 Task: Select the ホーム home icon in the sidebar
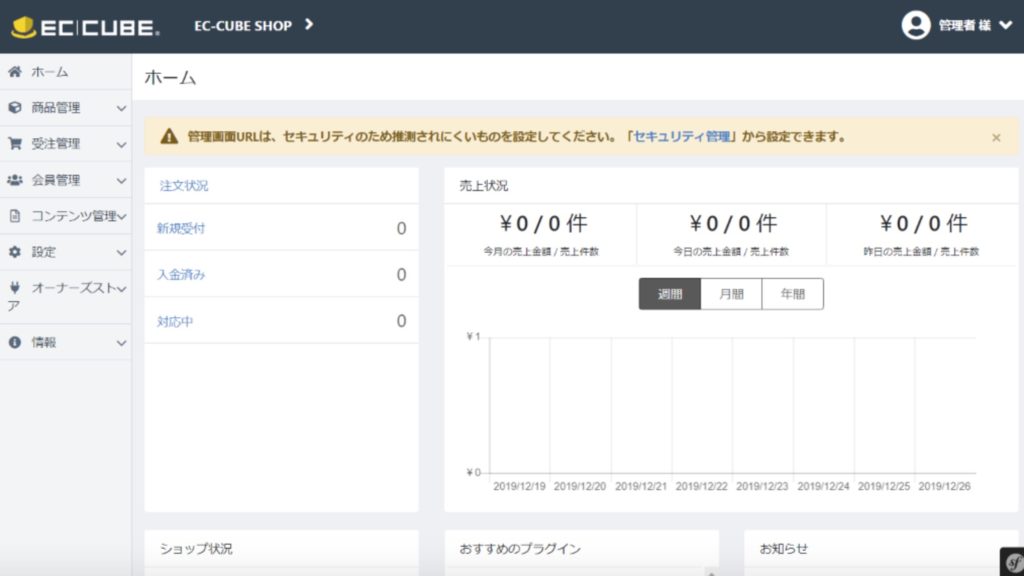[15, 72]
